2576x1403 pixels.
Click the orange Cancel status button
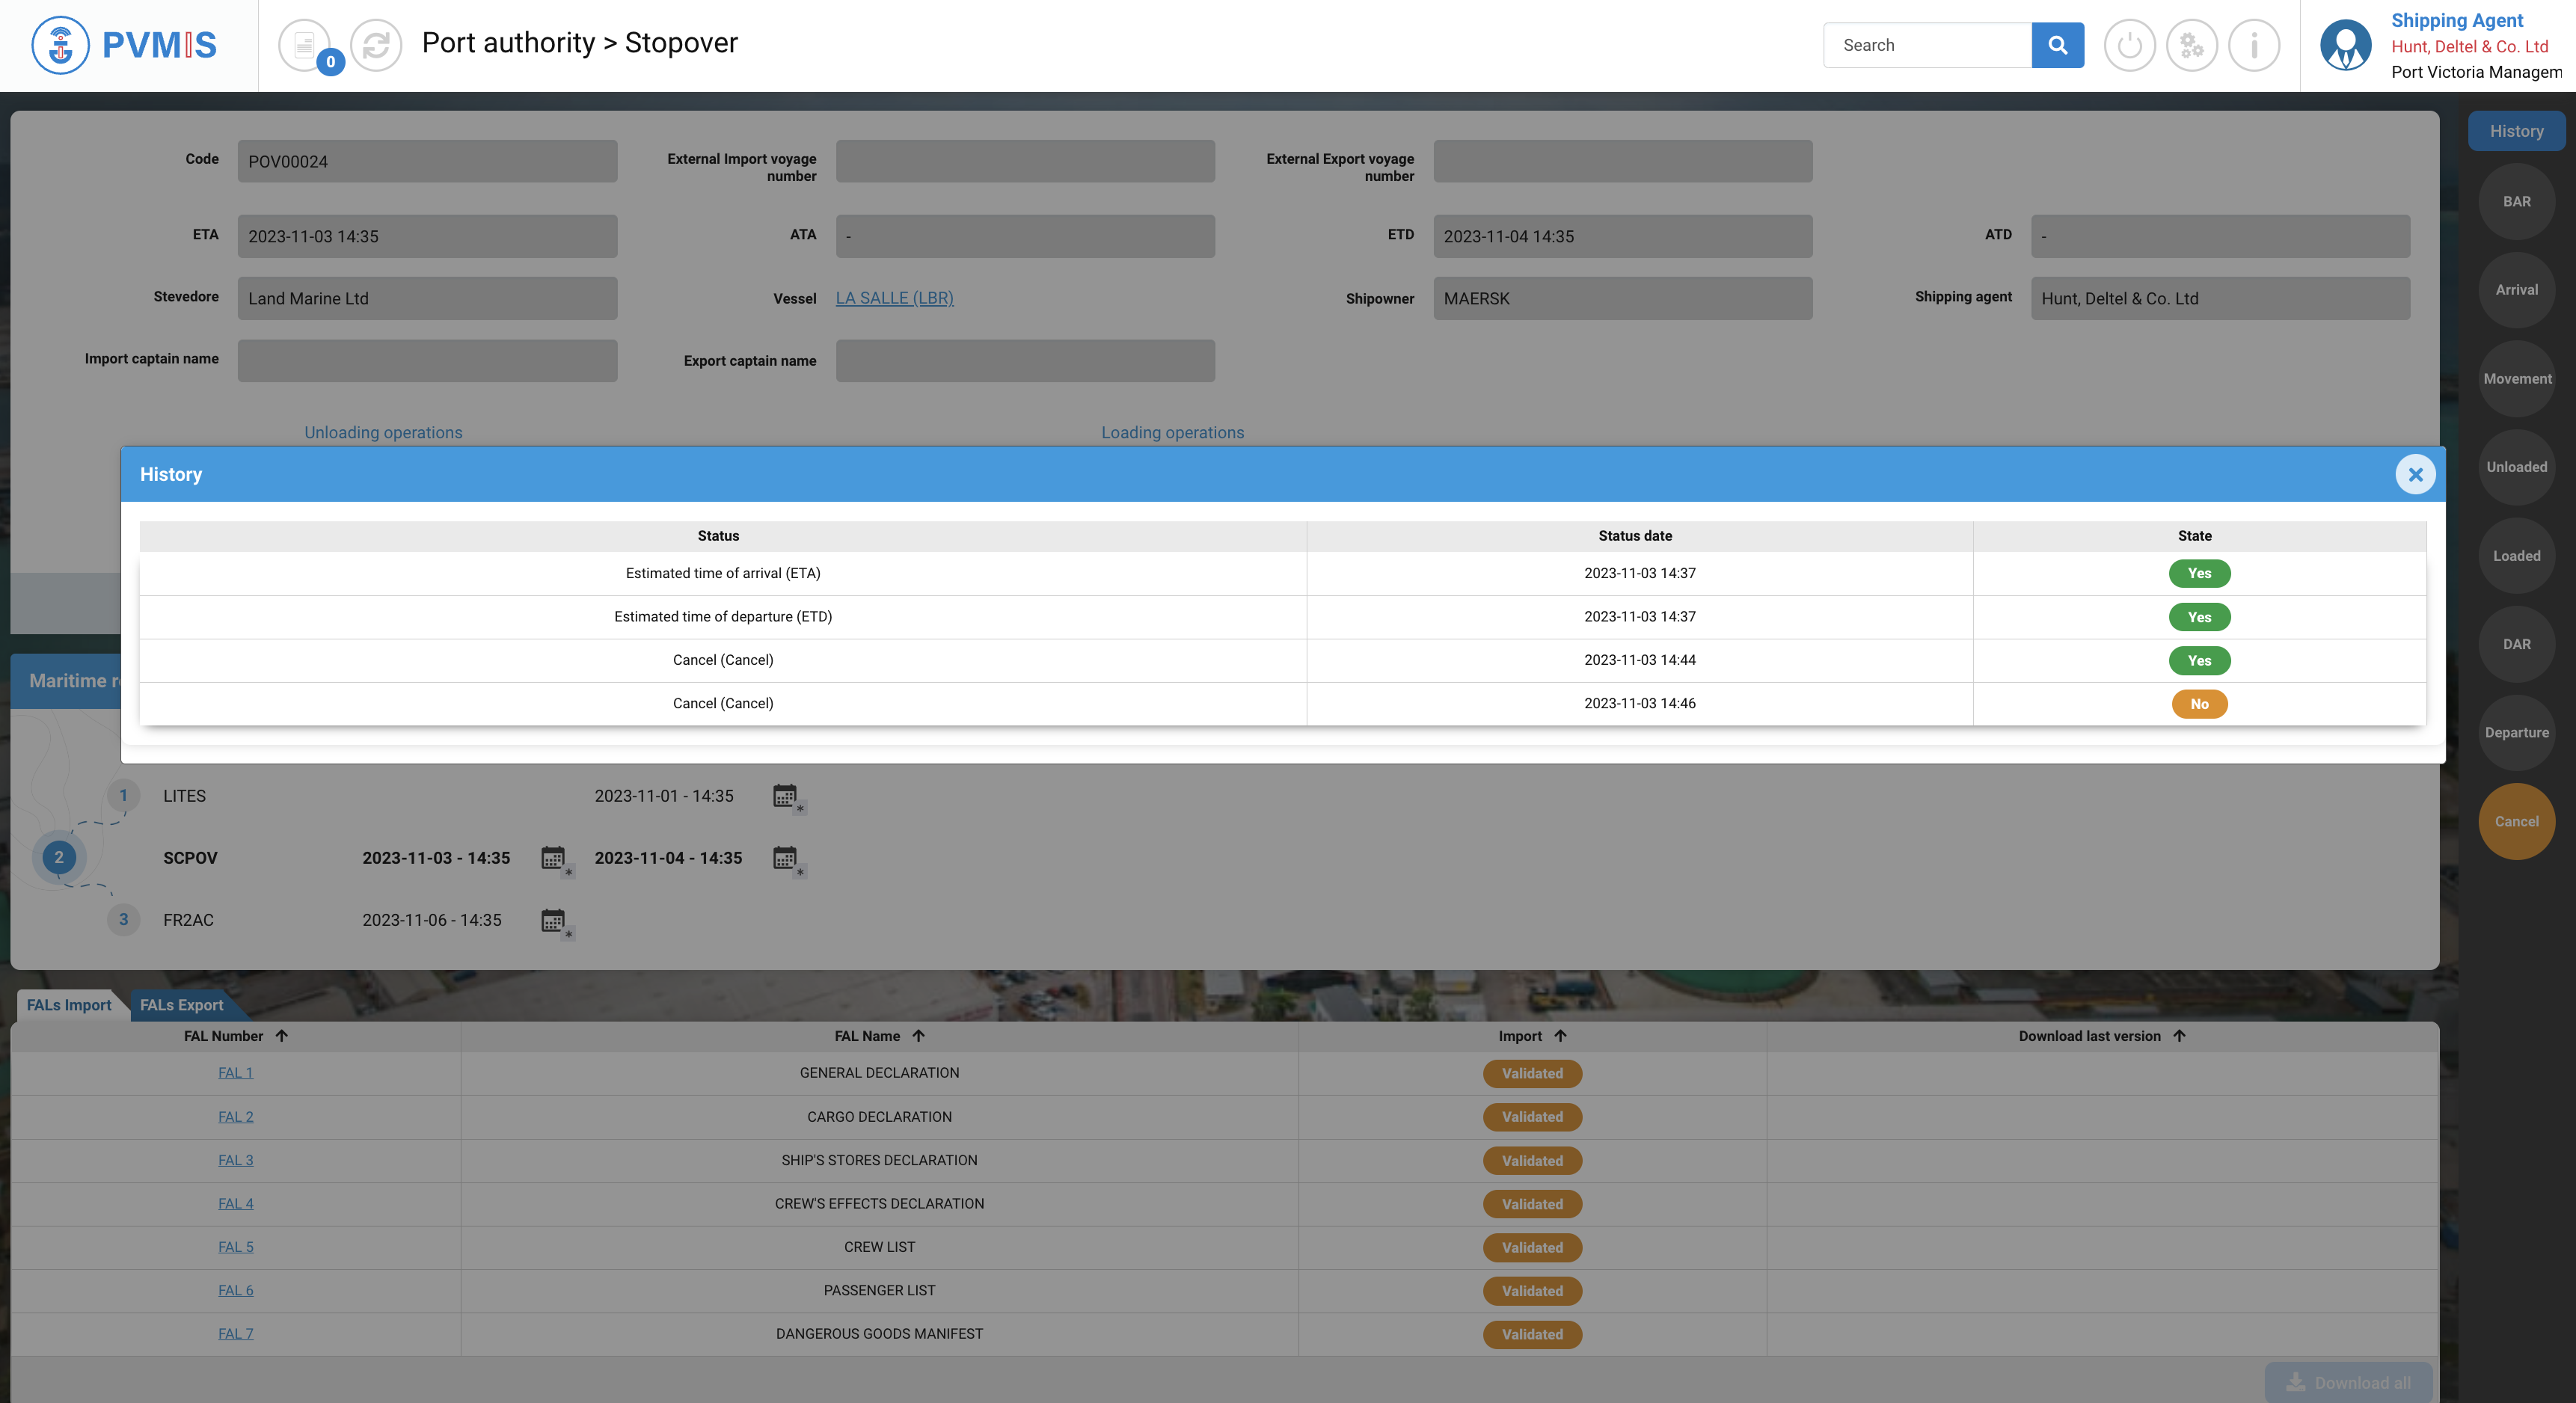click(2516, 821)
